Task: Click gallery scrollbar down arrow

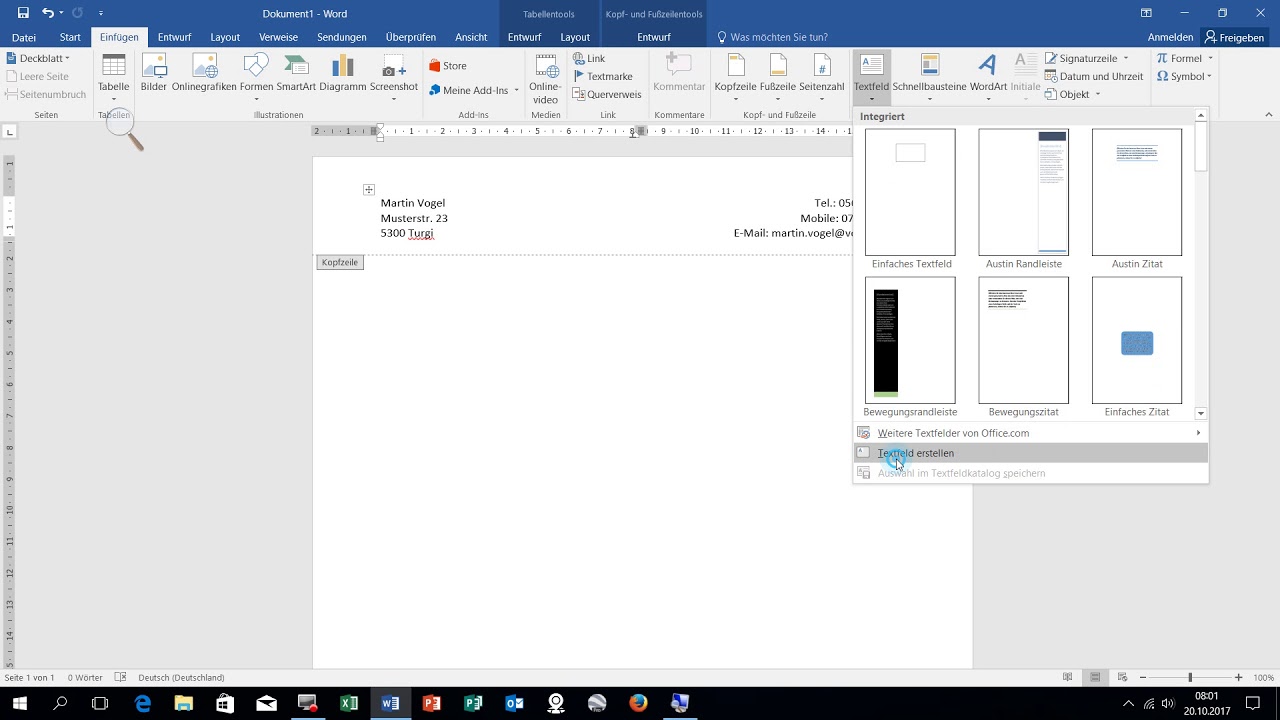Action: pyautogui.click(x=1201, y=413)
